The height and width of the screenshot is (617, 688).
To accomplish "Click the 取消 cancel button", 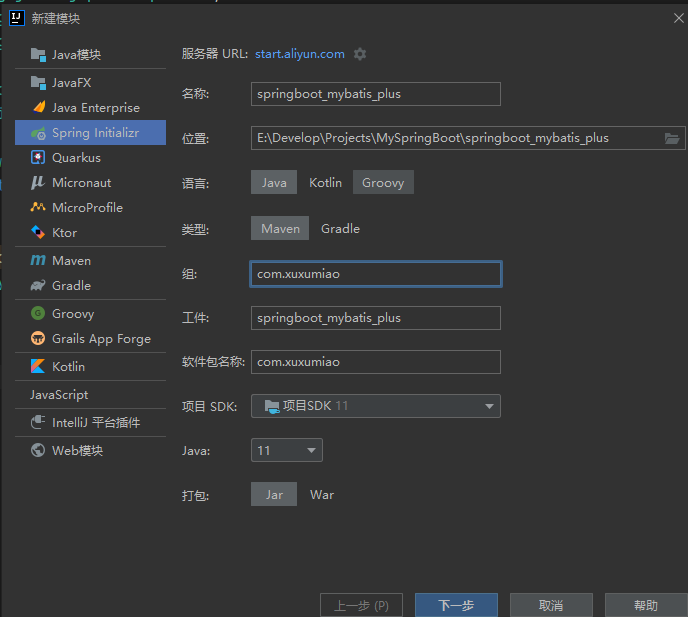I will [551, 606].
